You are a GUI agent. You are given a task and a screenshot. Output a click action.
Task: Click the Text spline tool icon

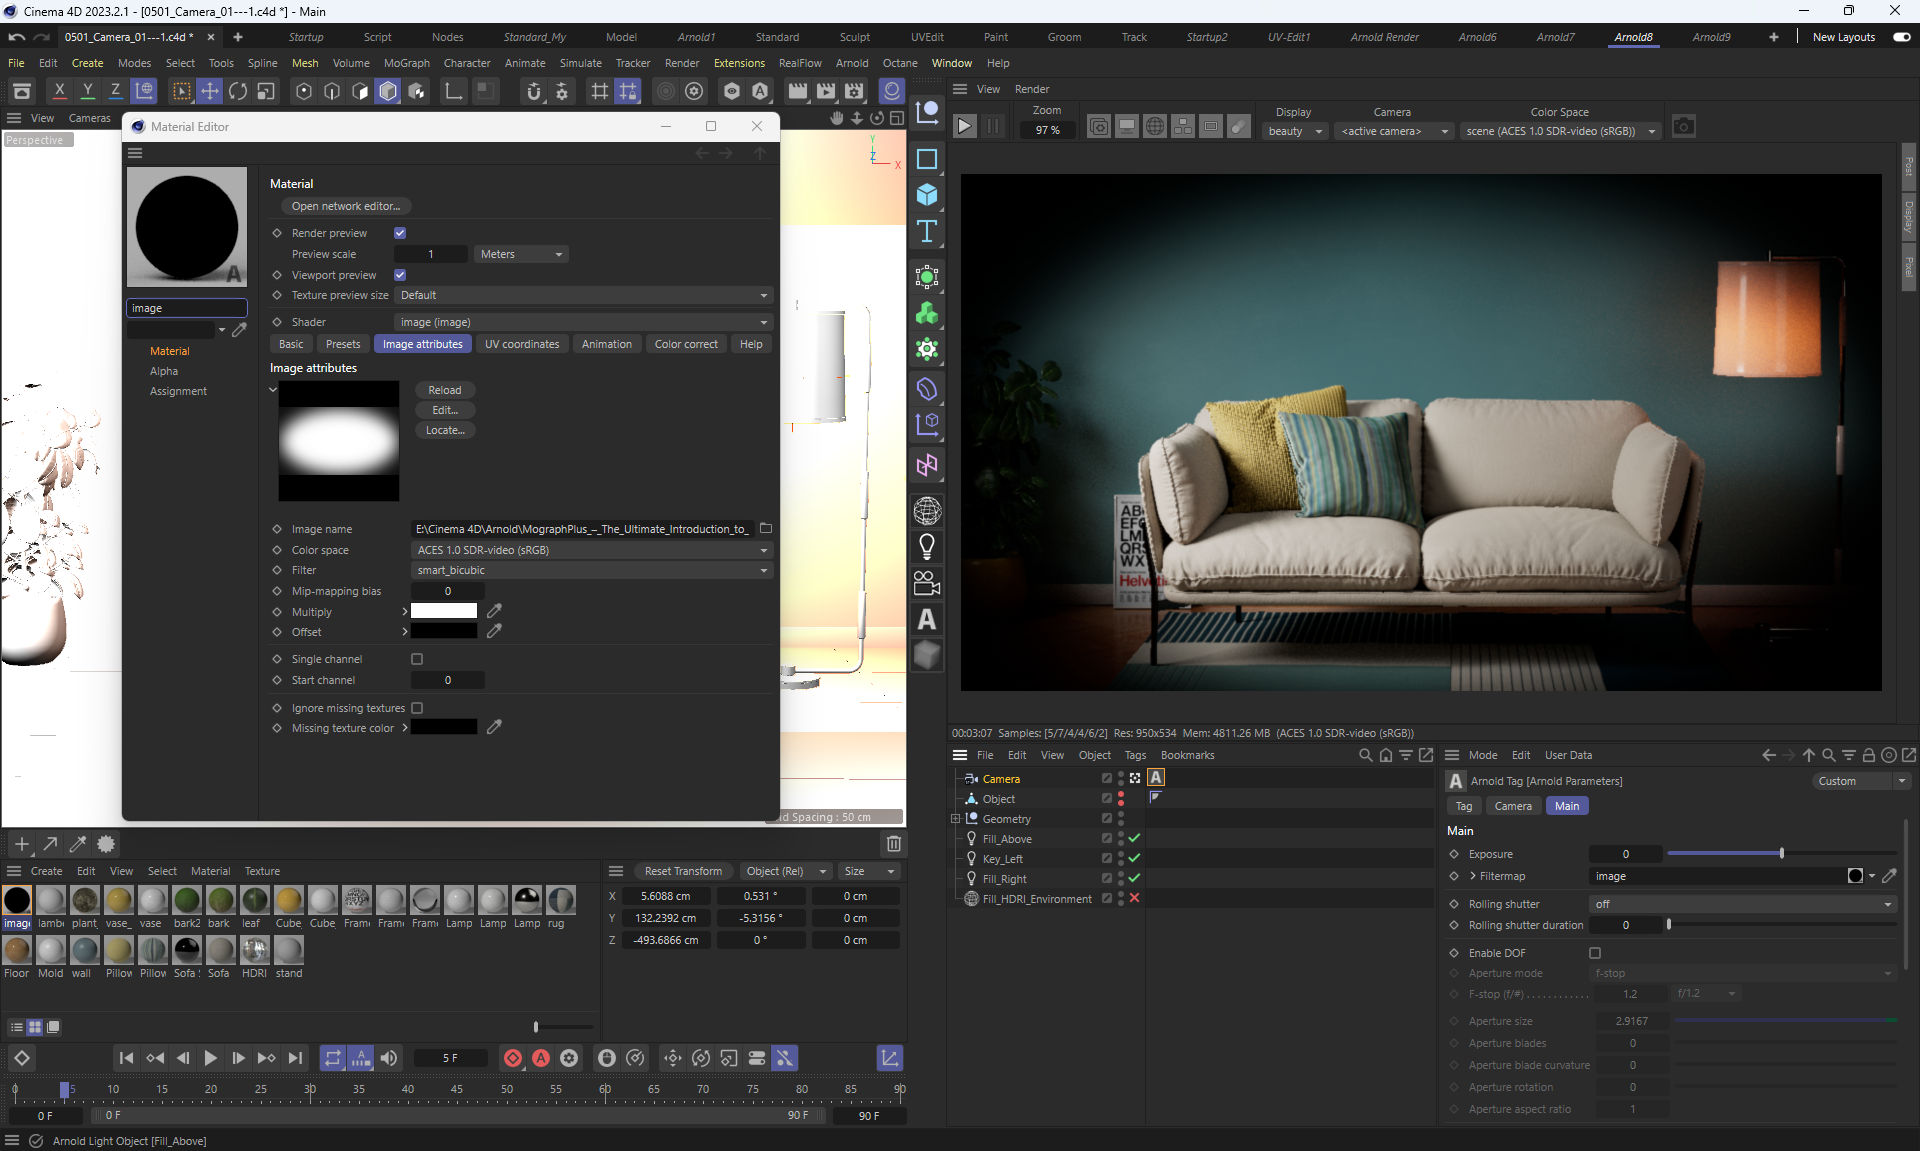[927, 232]
